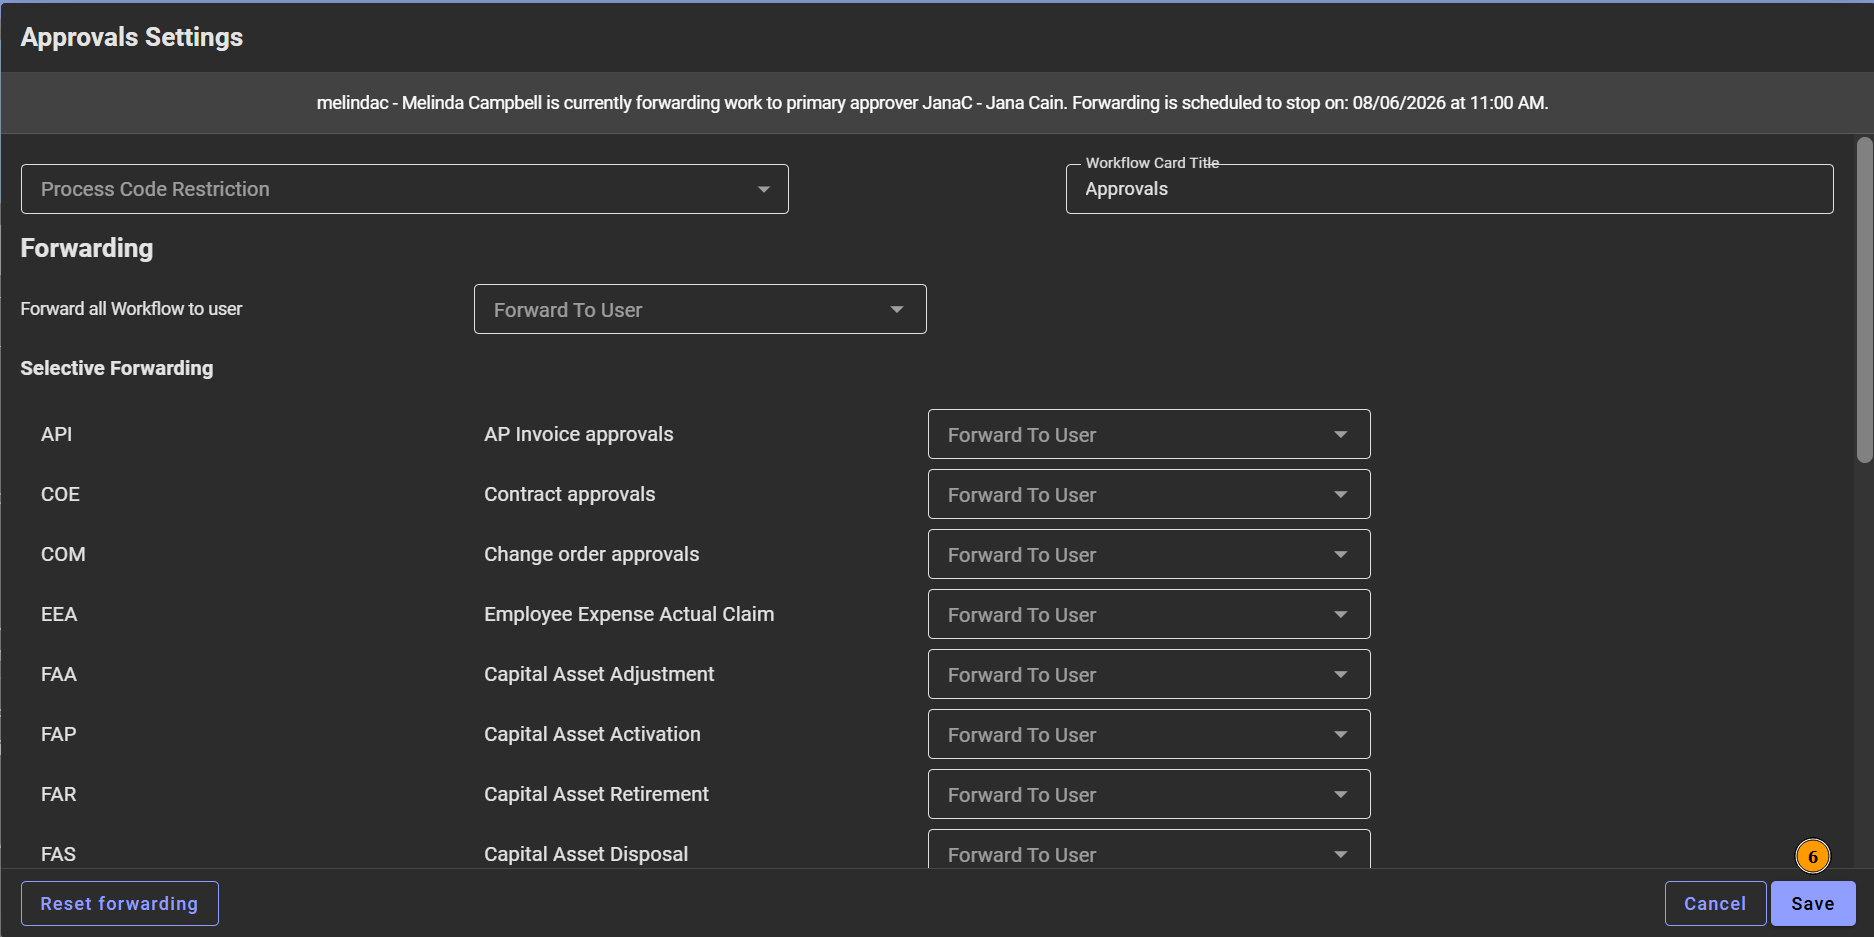This screenshot has height=937, width=1874.
Task: Select the FAP process code text
Action: point(59,734)
